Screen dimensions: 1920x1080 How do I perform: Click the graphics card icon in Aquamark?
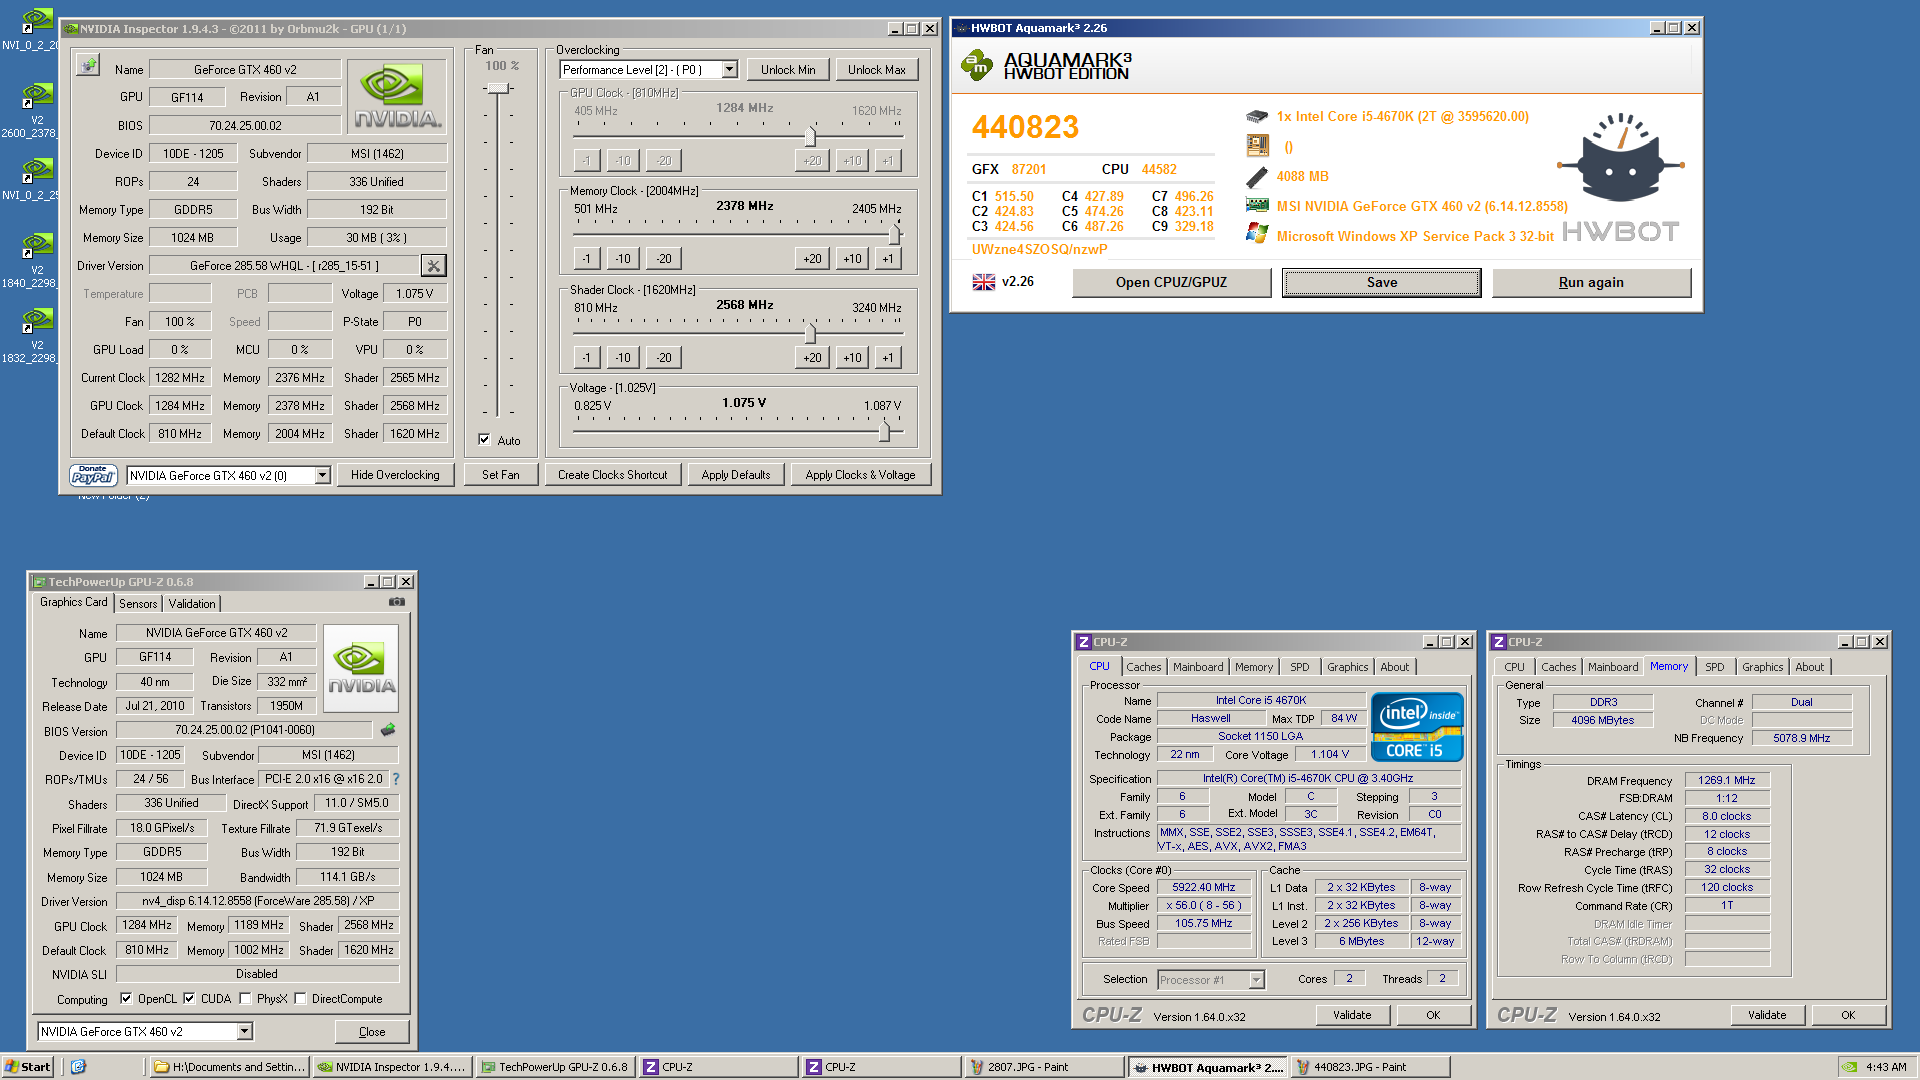pyautogui.click(x=1257, y=205)
